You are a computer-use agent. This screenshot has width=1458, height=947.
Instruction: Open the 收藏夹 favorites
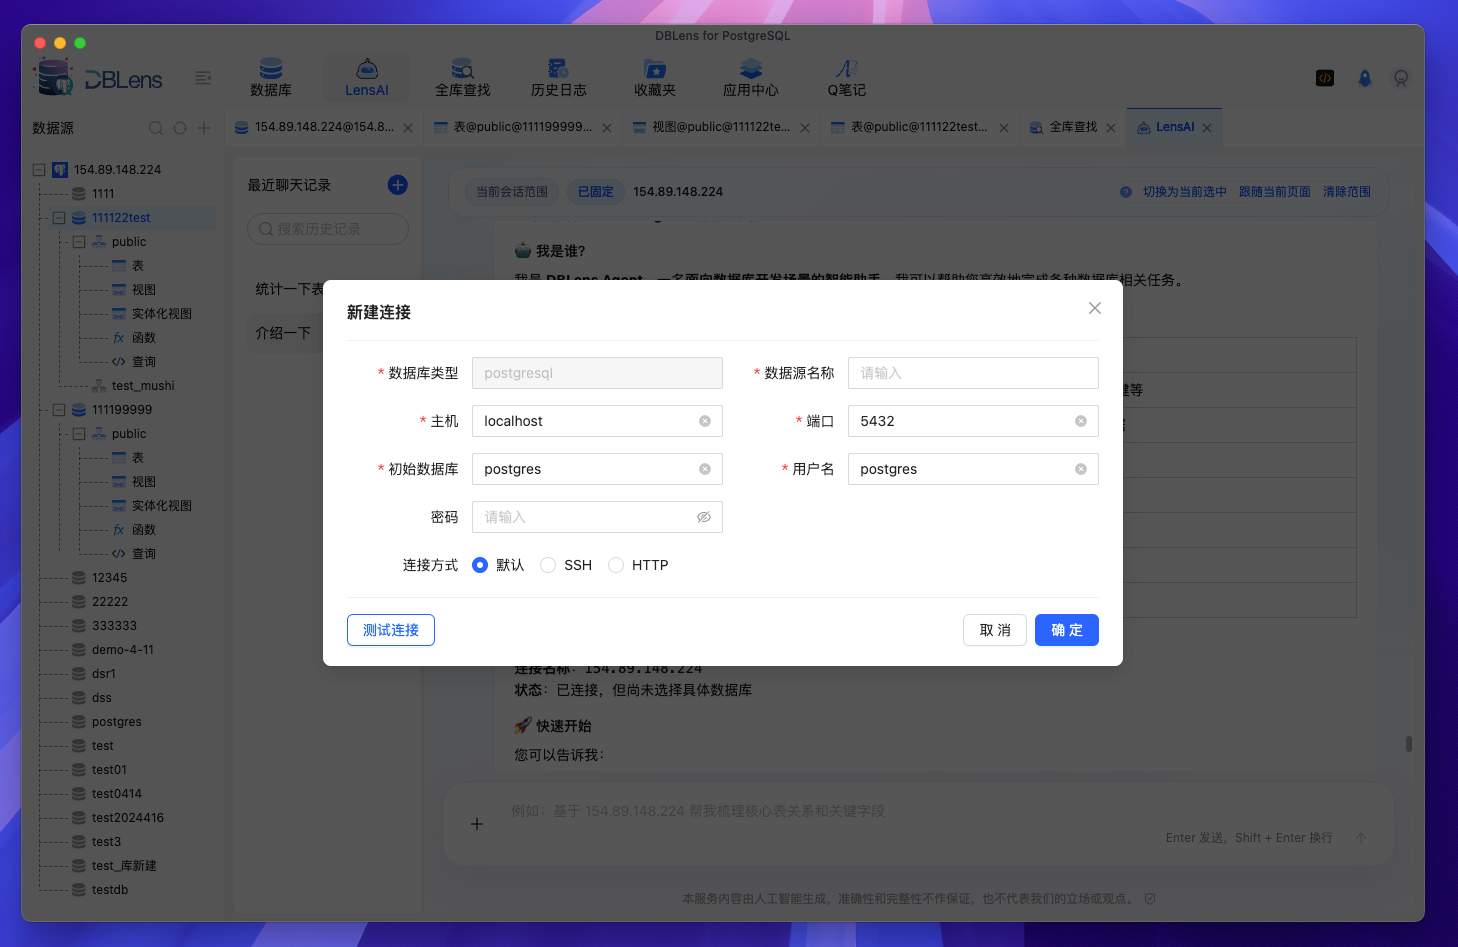tap(654, 77)
